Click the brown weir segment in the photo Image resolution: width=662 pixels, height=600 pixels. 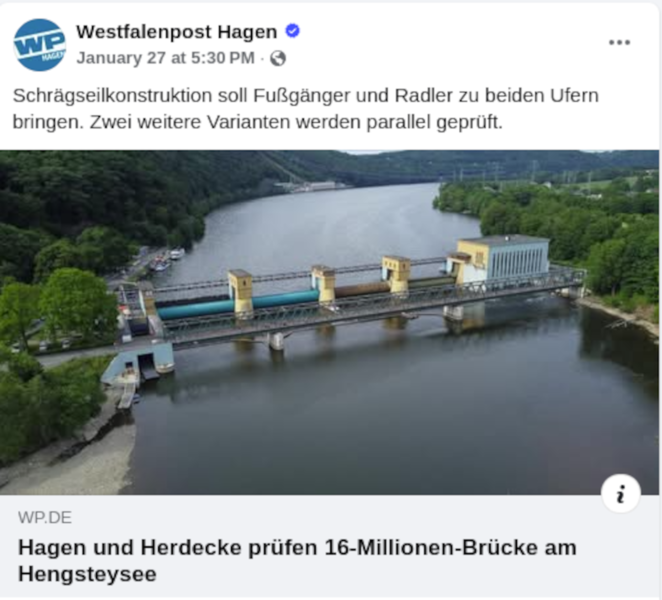(361, 289)
